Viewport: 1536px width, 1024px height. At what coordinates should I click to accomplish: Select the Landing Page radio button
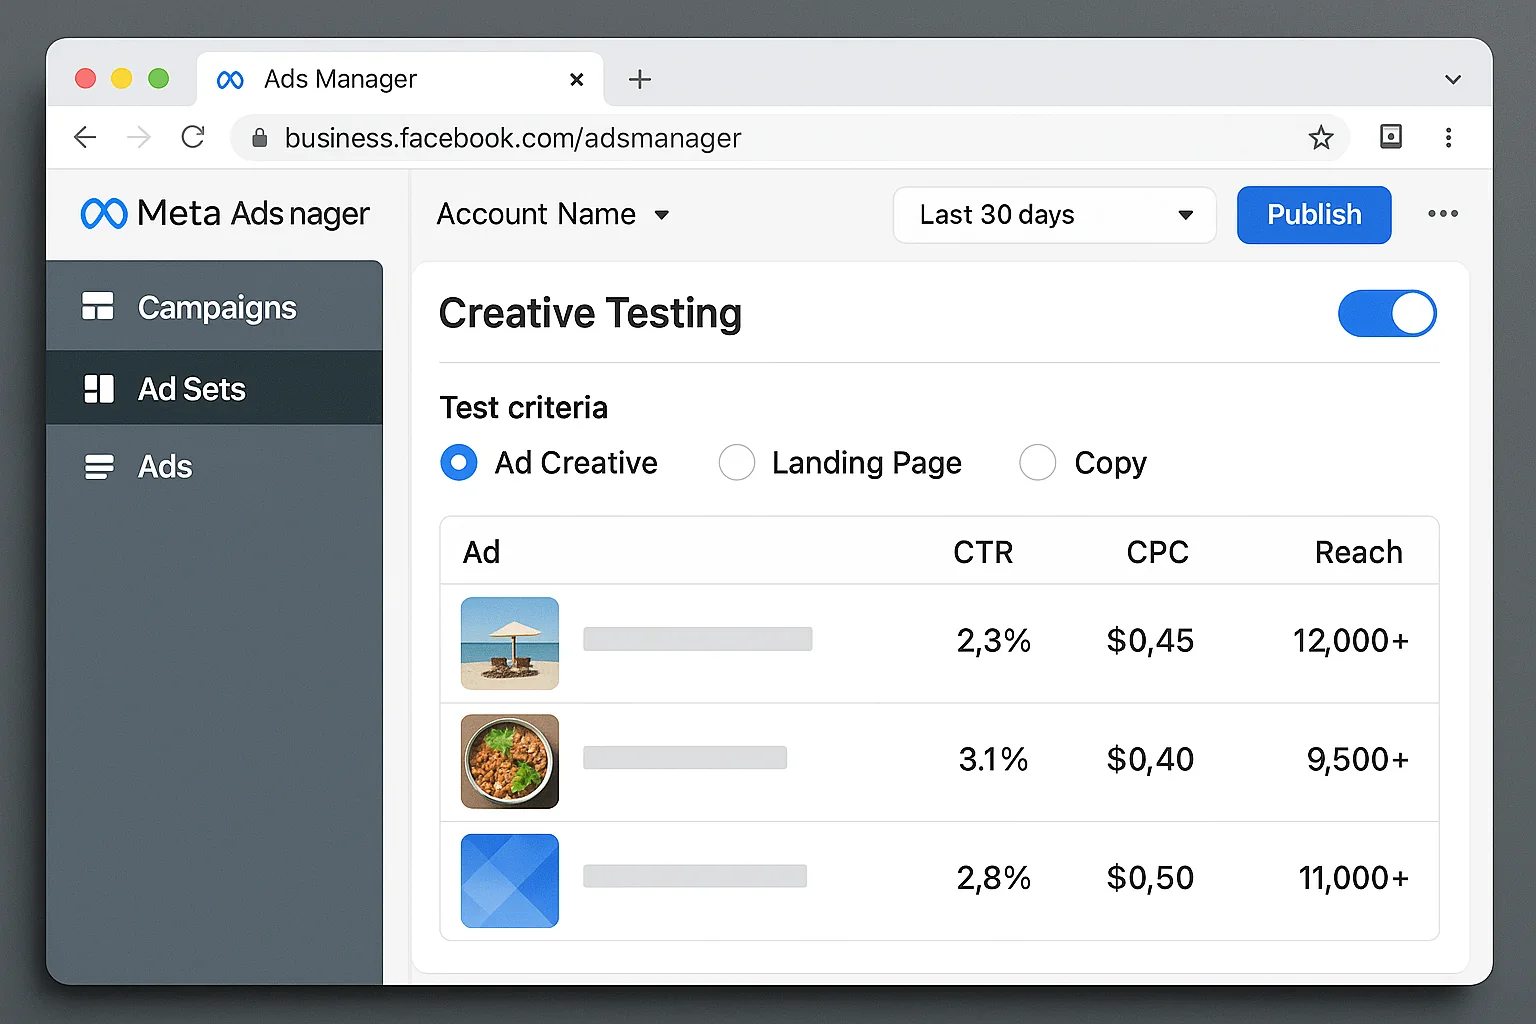coord(737,462)
